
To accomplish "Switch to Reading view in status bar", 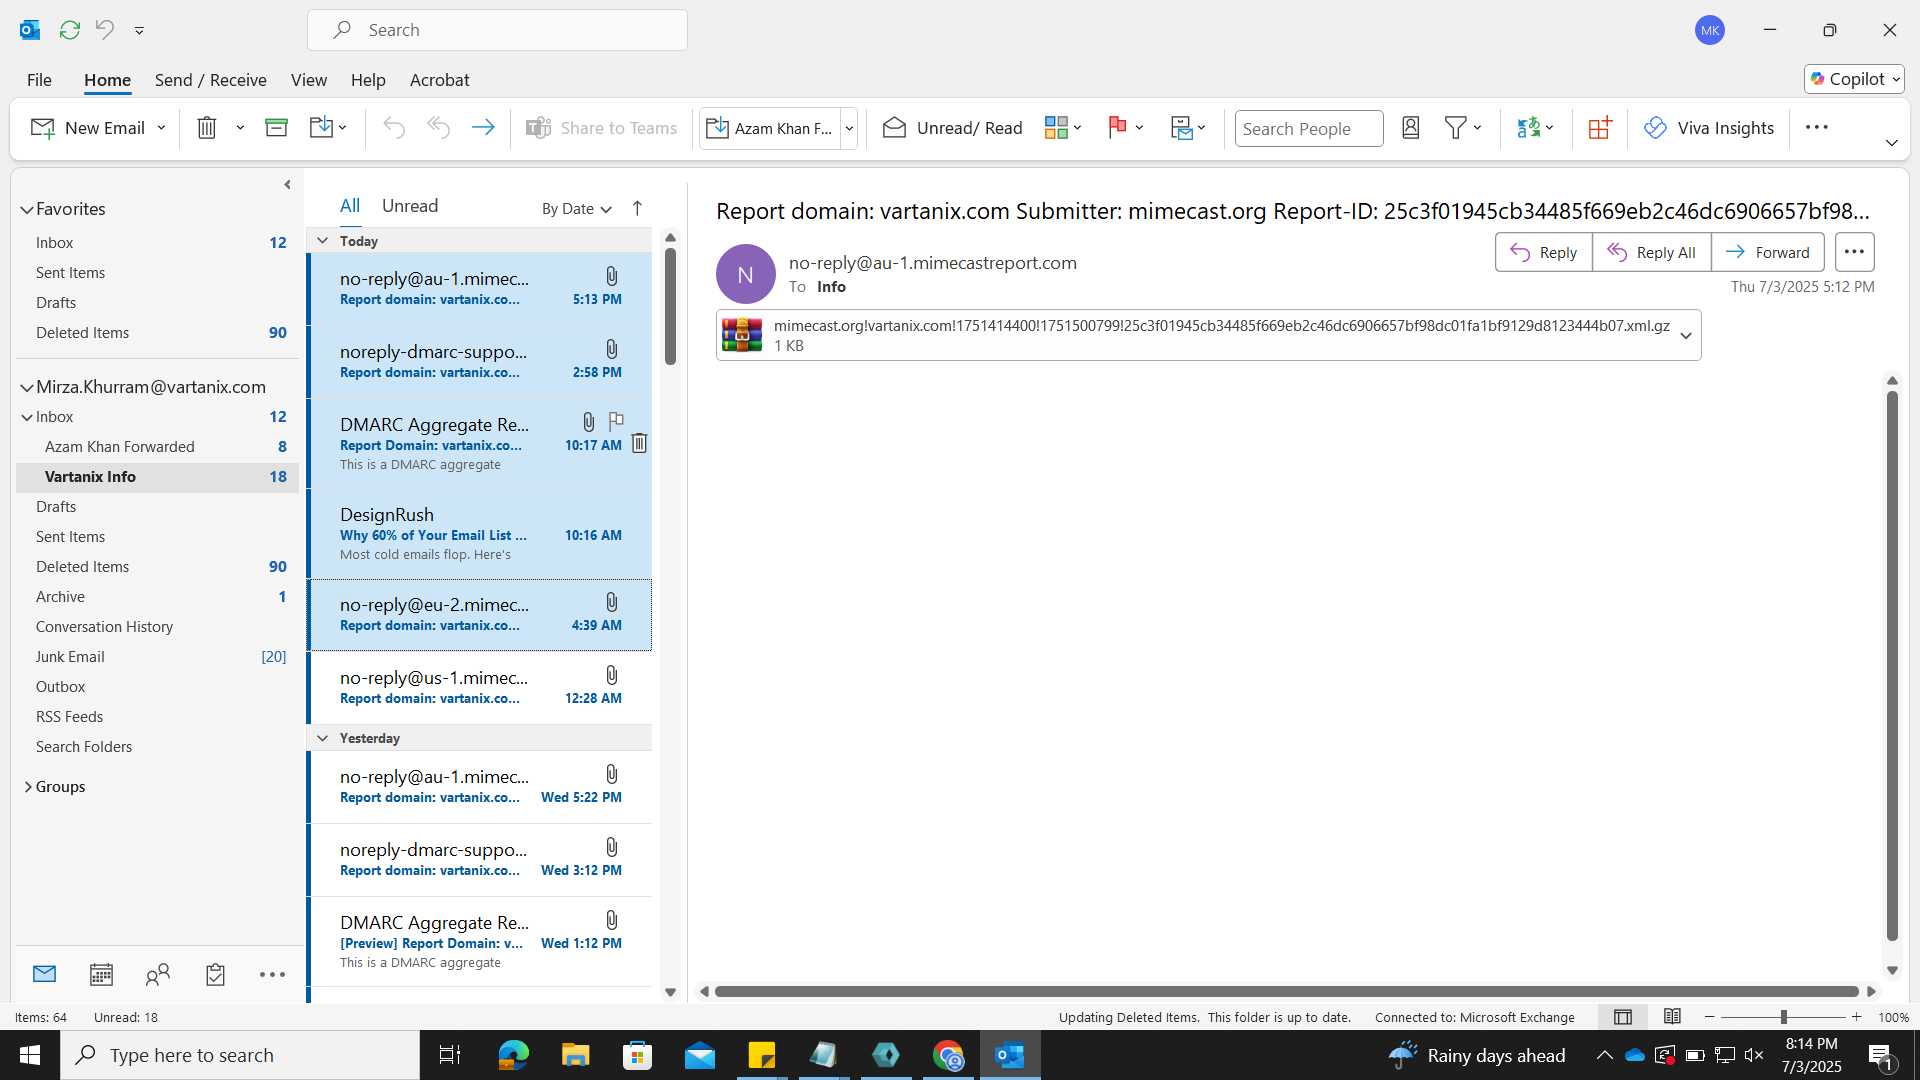I will click(x=1672, y=1017).
